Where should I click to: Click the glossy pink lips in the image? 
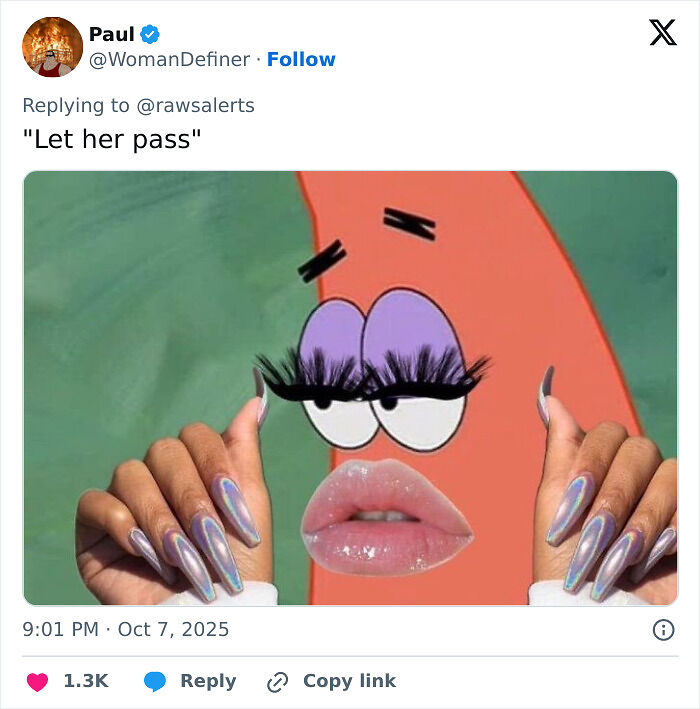click(387, 518)
